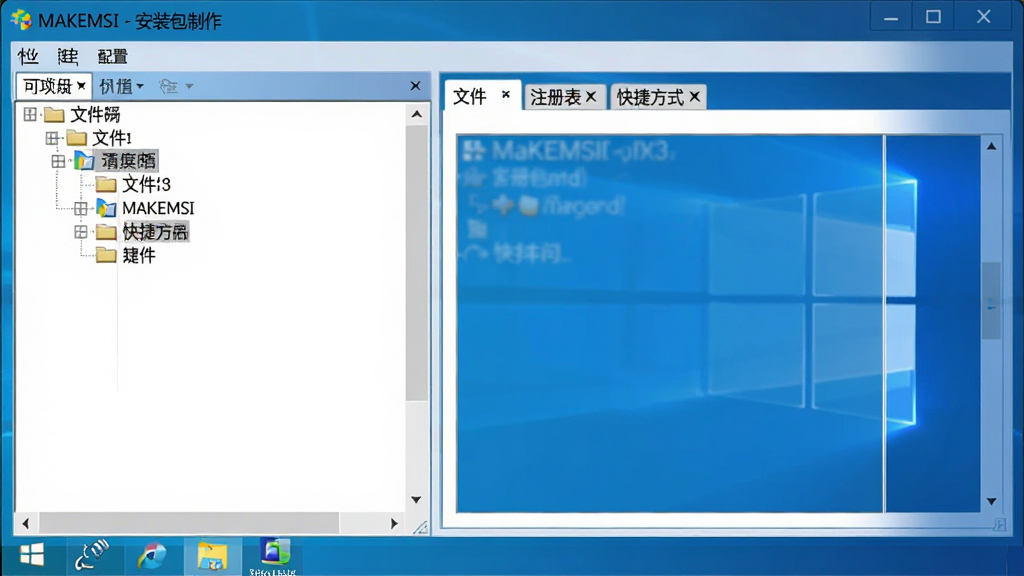Image resolution: width=1024 pixels, height=576 pixels.
Task: Expand the MAKEMSI tree node
Action: 80,208
